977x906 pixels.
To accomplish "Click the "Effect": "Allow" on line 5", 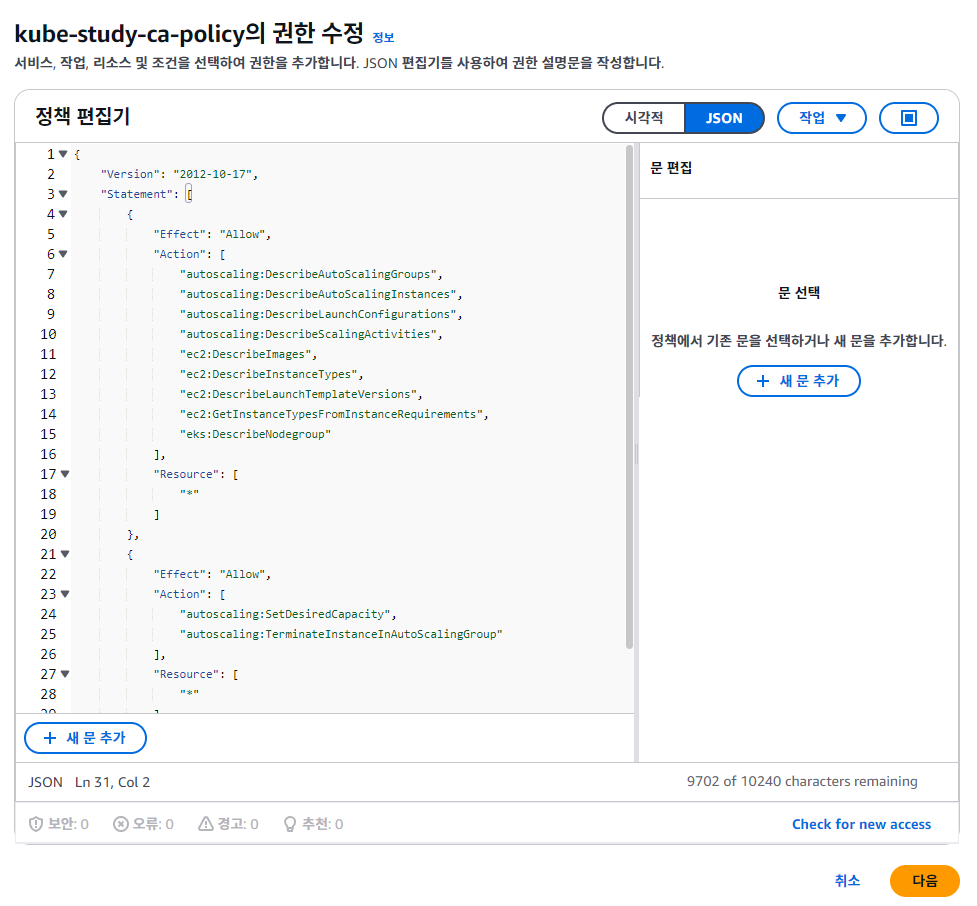I will click(212, 234).
